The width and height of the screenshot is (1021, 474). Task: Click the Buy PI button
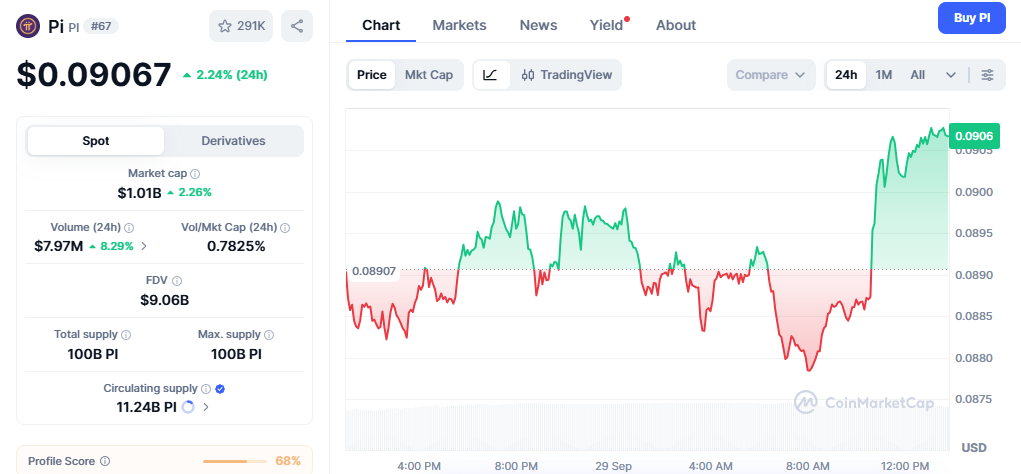click(972, 18)
